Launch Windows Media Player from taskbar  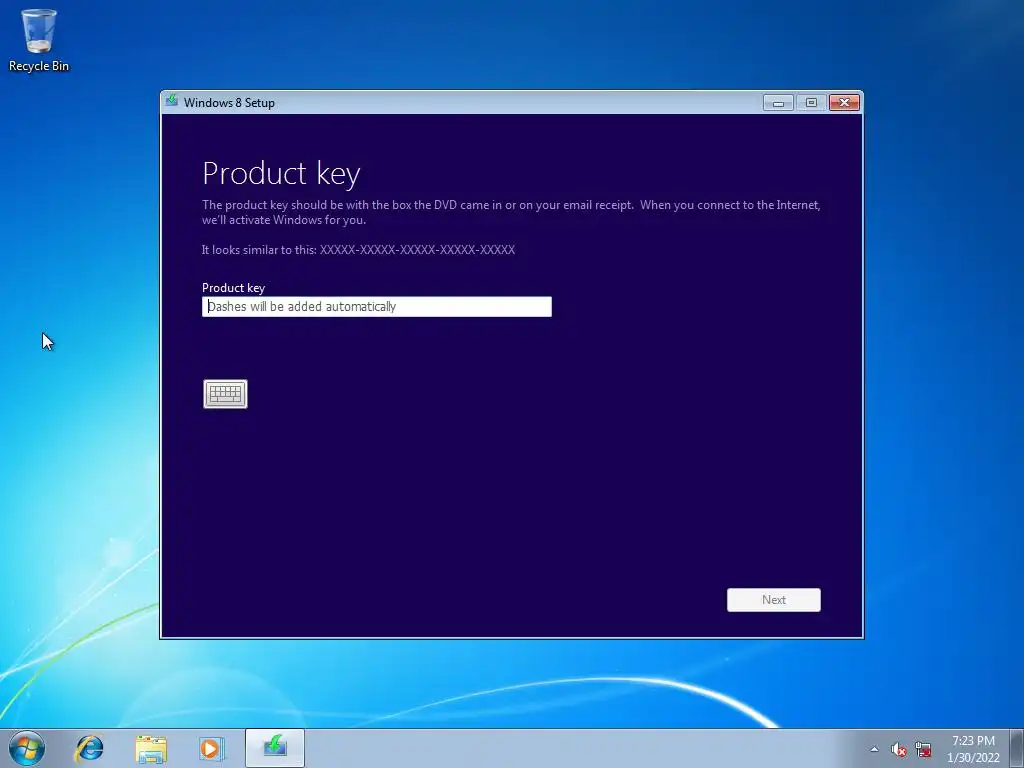212,748
